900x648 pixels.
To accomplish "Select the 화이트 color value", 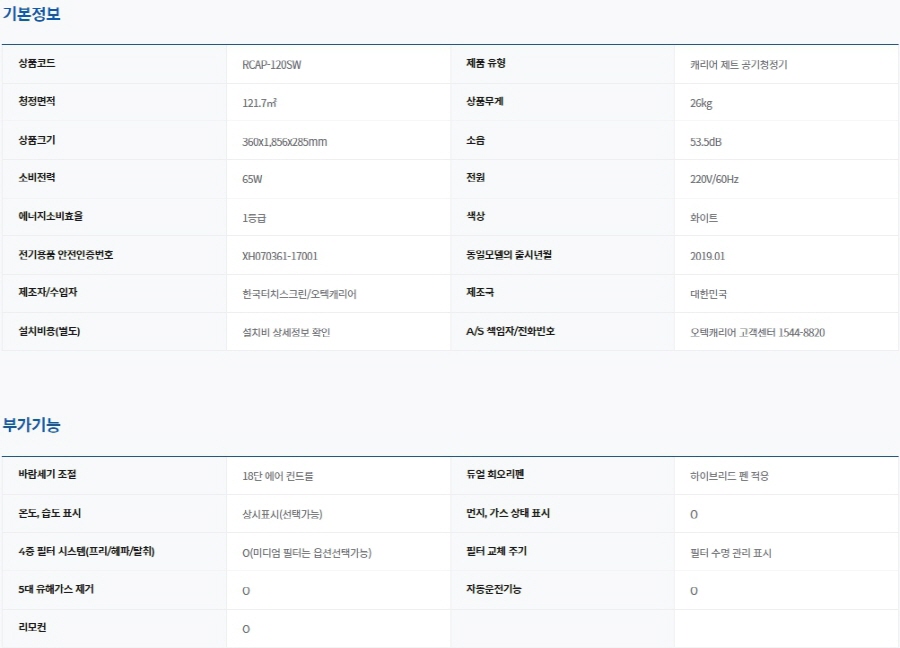I will tap(703, 218).
